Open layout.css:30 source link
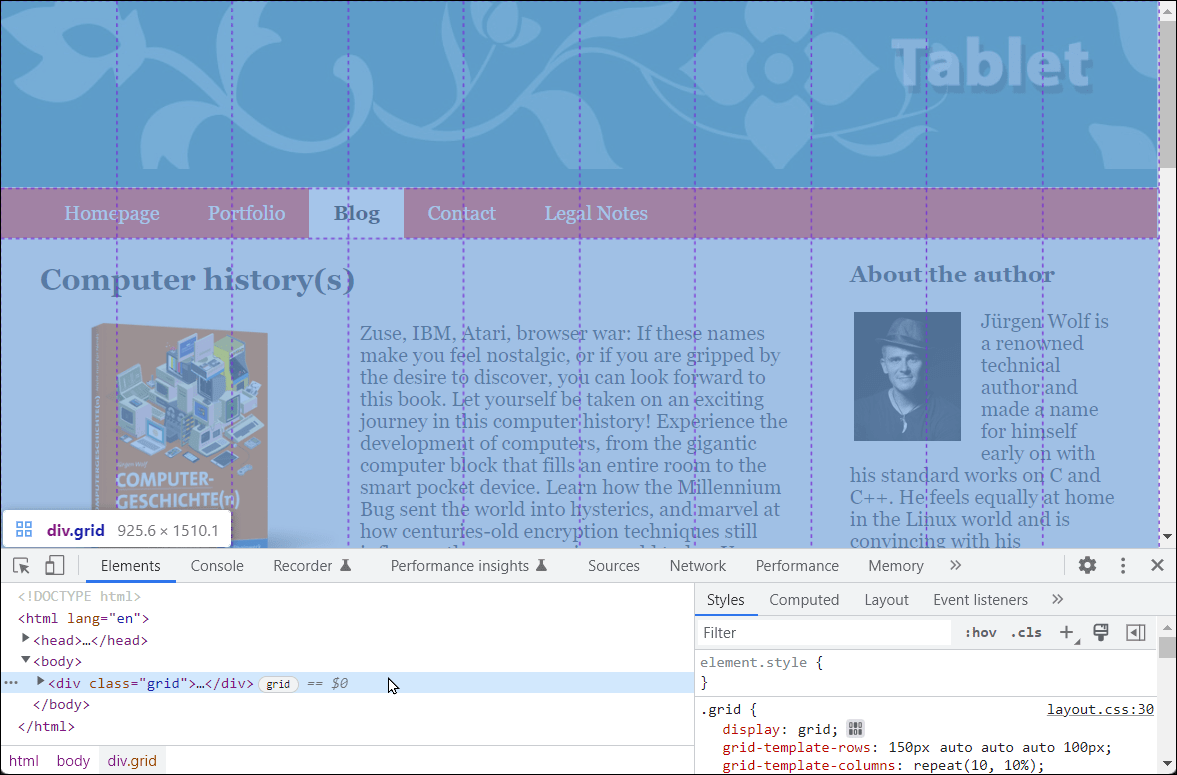This screenshot has height=775, width=1177. (x=1100, y=709)
